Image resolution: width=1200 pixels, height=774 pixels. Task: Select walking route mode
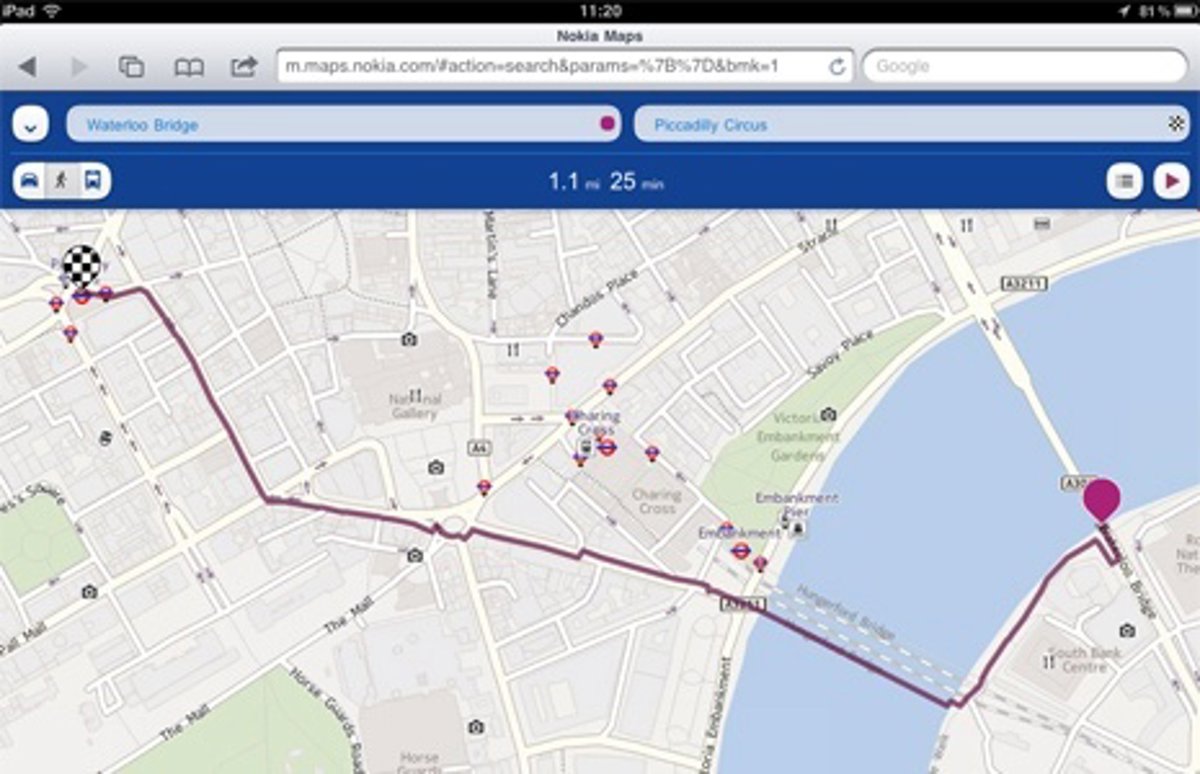click(62, 182)
